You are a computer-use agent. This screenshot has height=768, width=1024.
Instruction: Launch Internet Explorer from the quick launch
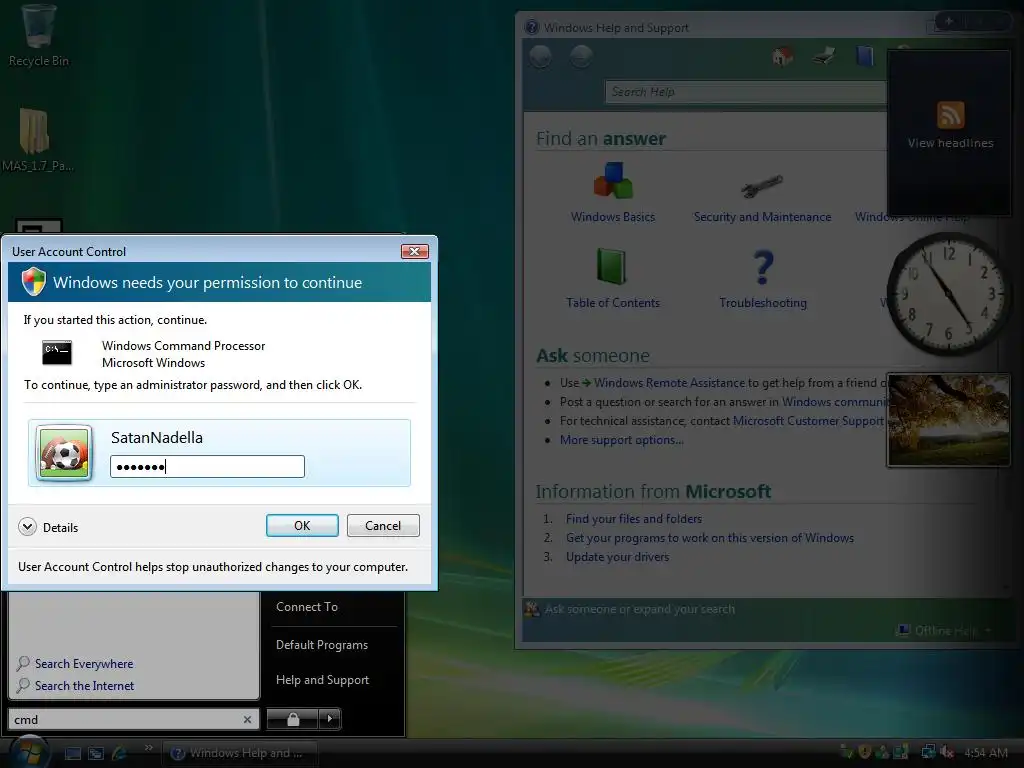pos(120,754)
